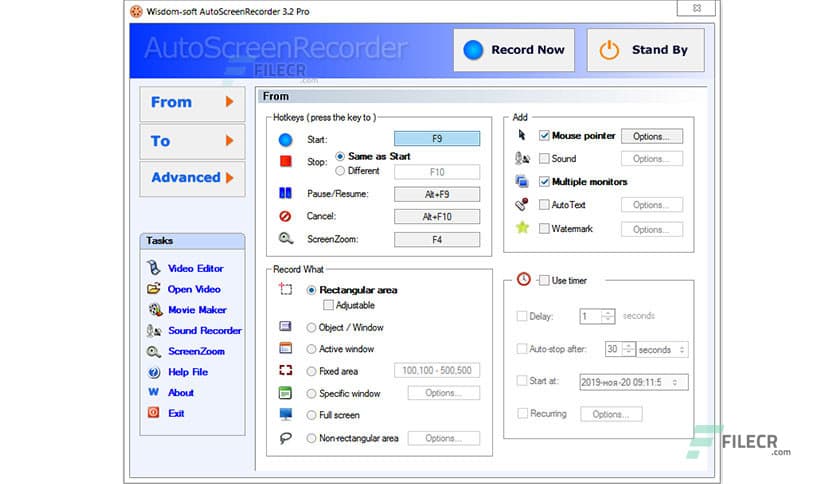Screen dimensions: 836x484
Task: Click the Start at date-time spinner arrows
Action: tap(675, 382)
